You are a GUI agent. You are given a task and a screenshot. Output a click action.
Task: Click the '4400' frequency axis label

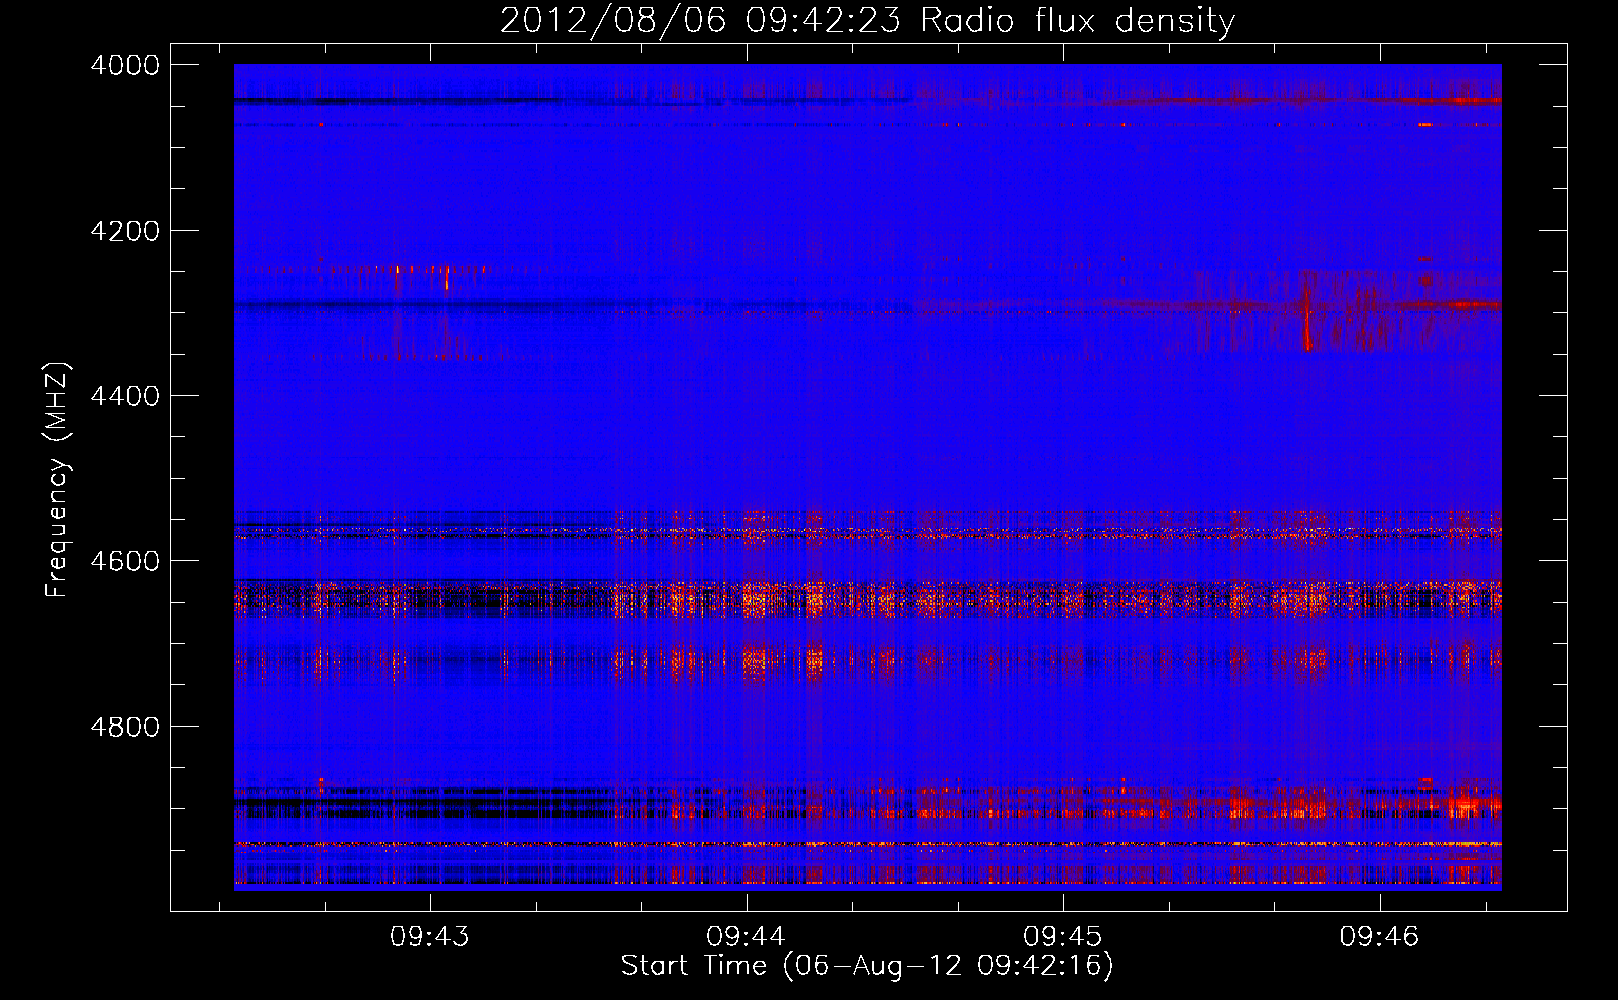click(x=125, y=396)
